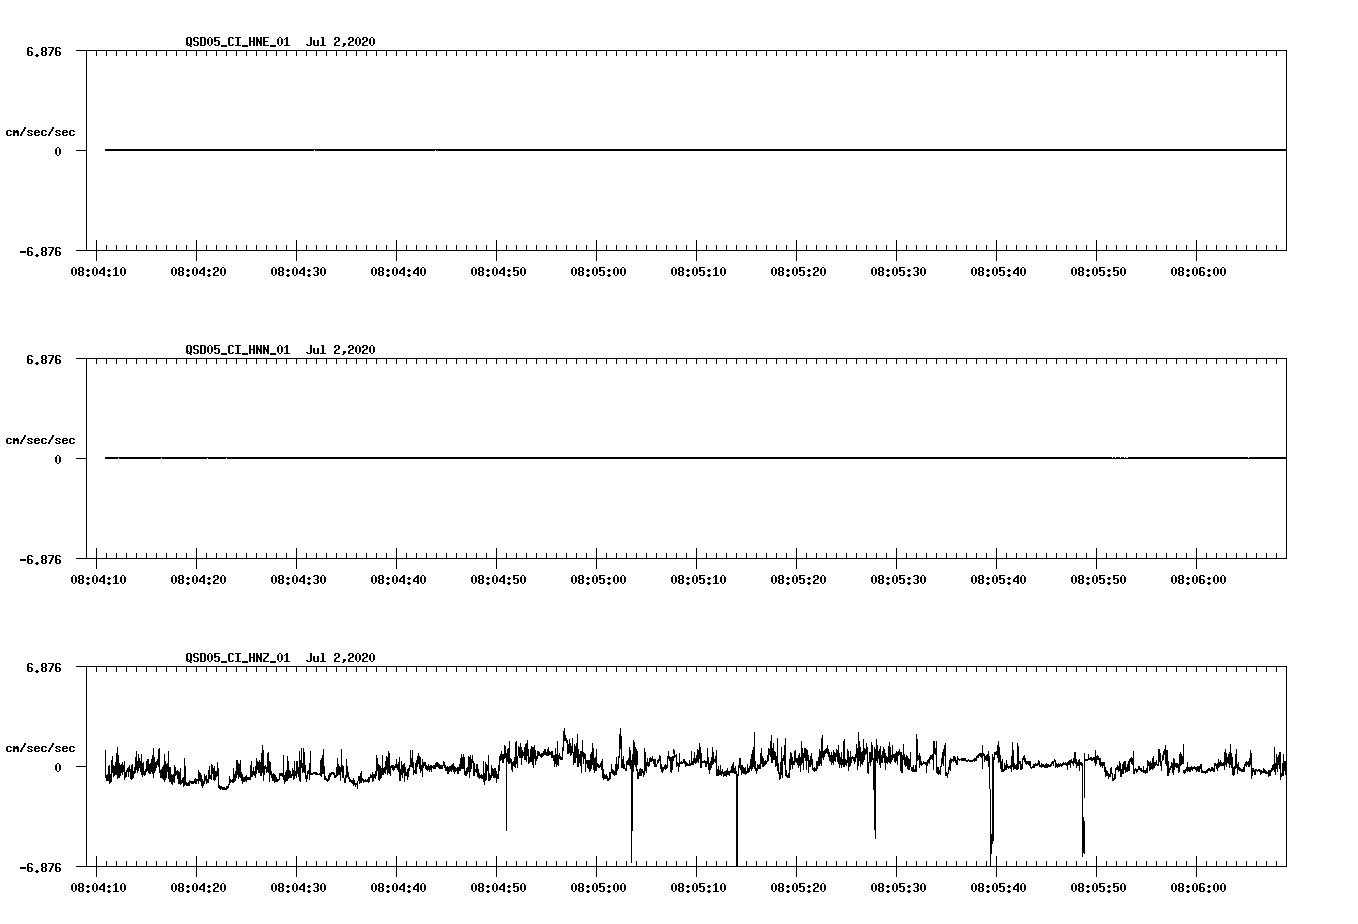Viewport: 1358px width, 924px height.
Task: Click the QSD05_CI_HNN_01 plot title
Action: tap(280, 349)
